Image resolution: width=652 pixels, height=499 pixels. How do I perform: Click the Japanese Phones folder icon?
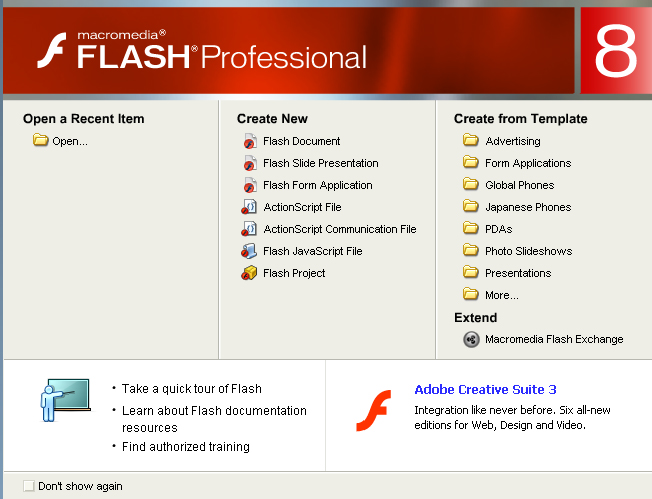(x=470, y=206)
